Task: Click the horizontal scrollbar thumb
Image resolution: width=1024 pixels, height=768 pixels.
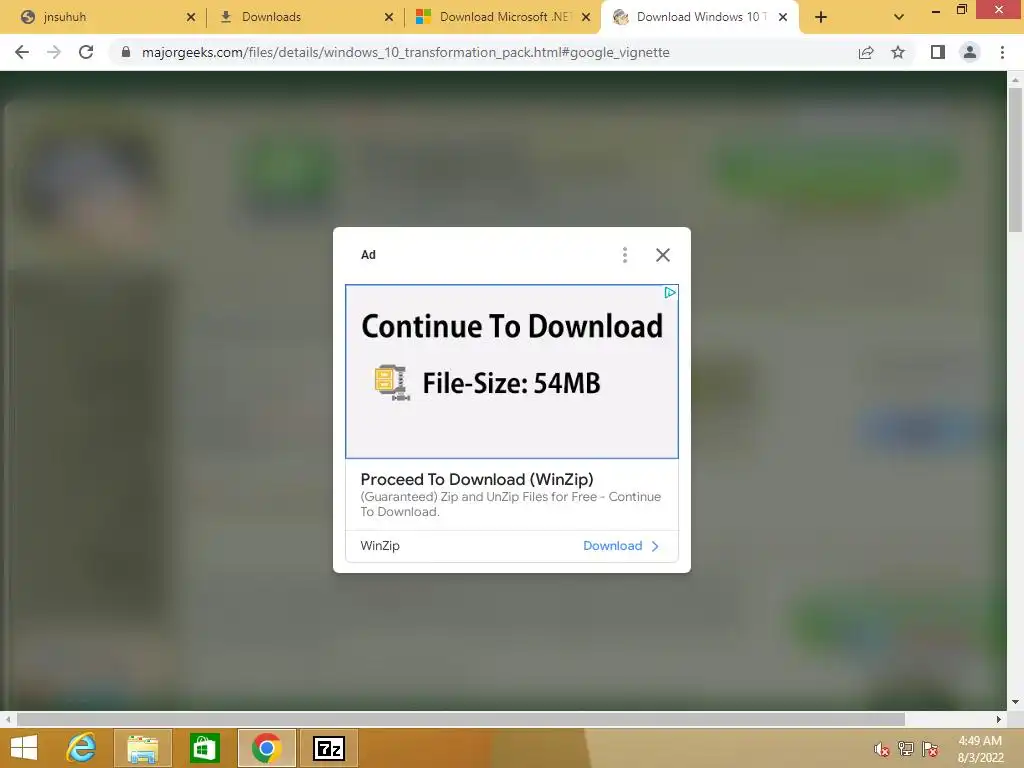Action: [x=461, y=719]
